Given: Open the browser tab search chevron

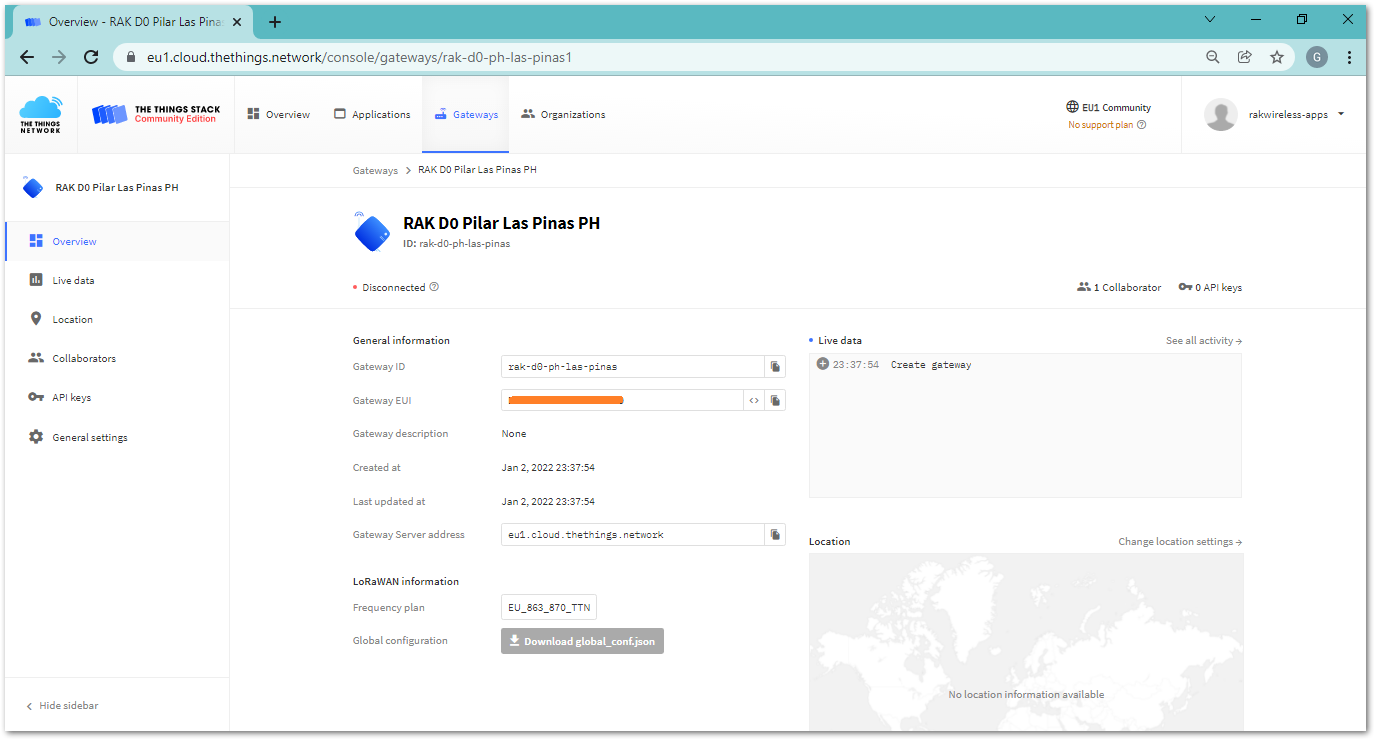Looking at the screenshot, I should pyautogui.click(x=1209, y=19).
